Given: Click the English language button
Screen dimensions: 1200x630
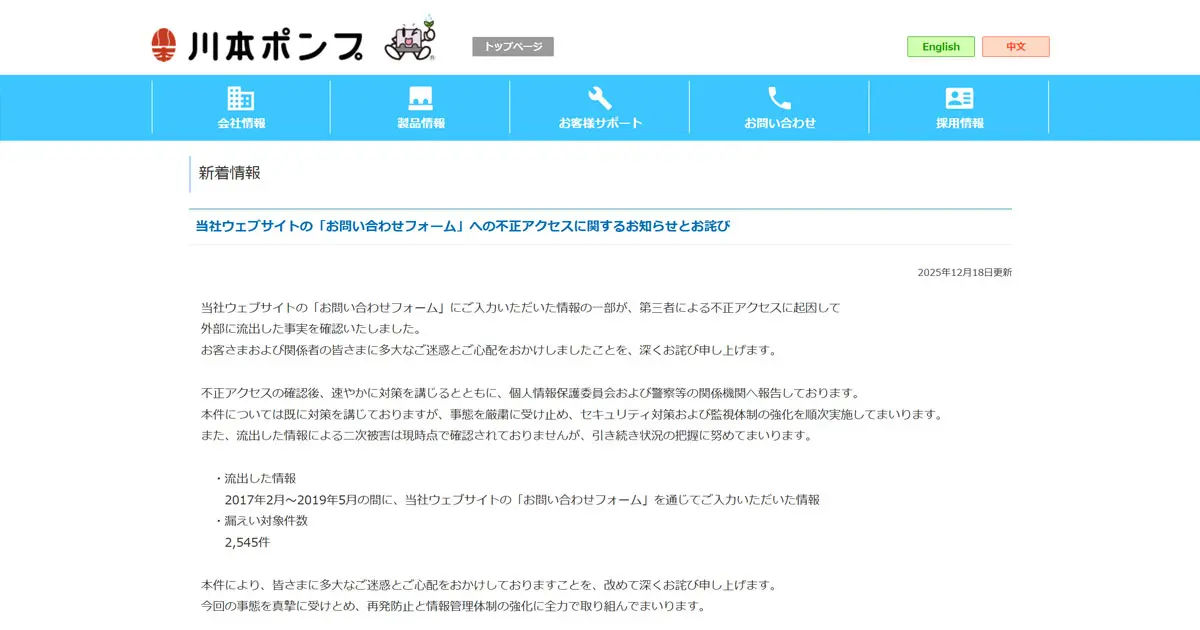Looking at the screenshot, I should 939,46.
